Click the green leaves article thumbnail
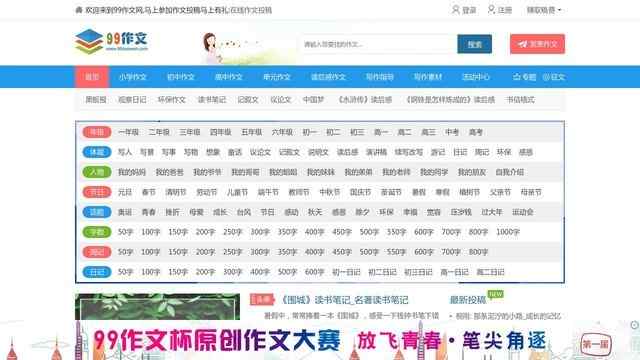 158,307
